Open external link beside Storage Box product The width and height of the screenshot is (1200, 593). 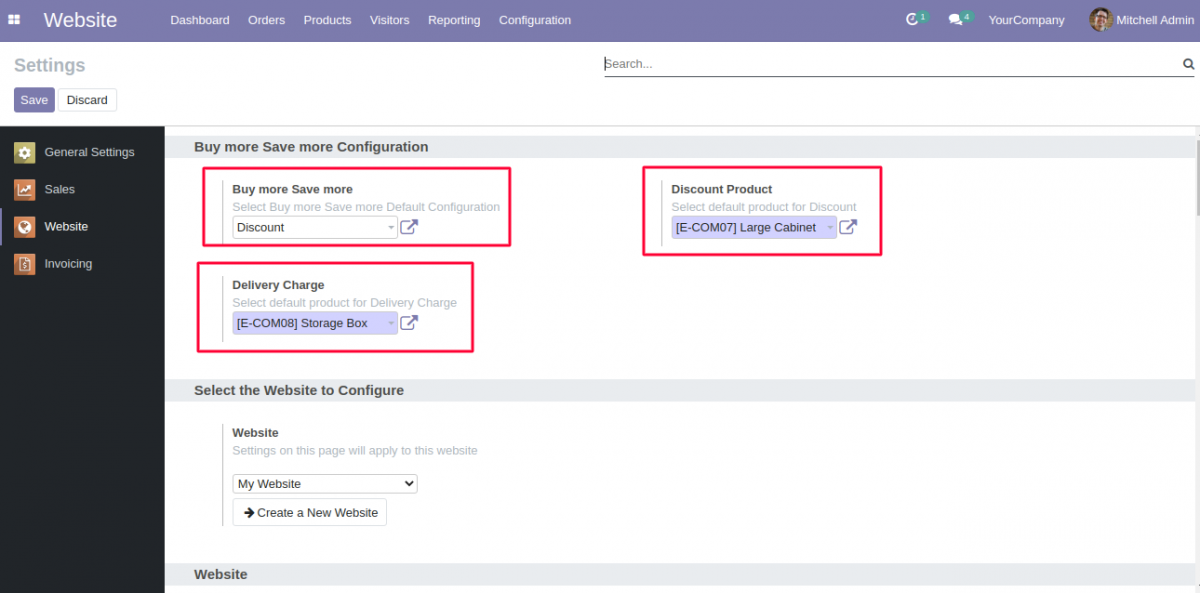409,322
